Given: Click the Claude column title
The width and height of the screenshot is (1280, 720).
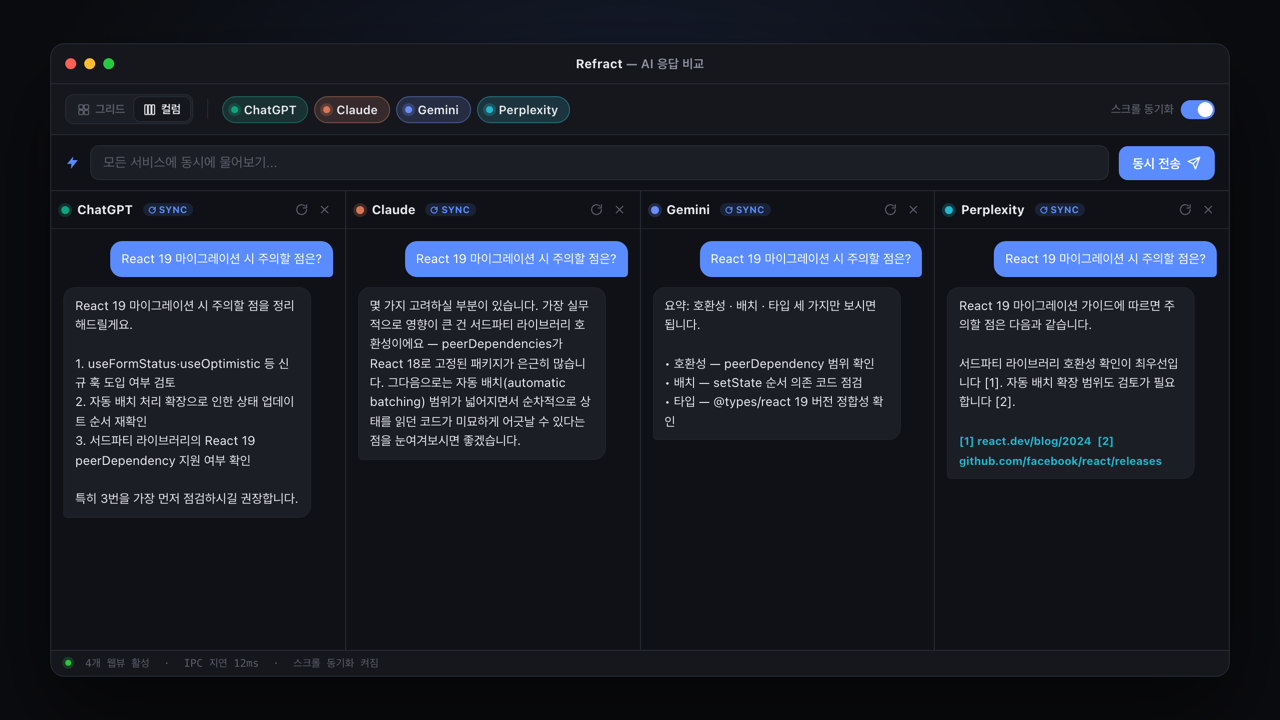Looking at the screenshot, I should pos(393,210).
